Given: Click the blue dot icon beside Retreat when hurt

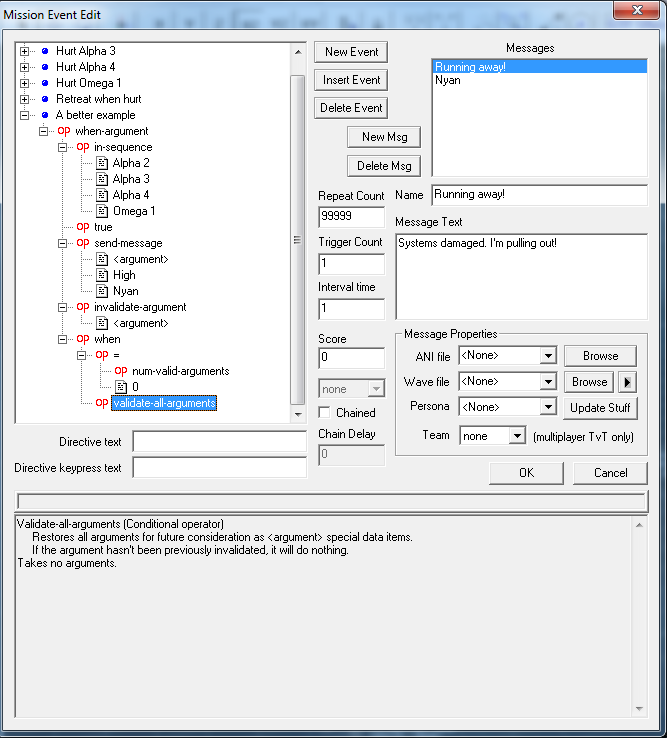Looking at the screenshot, I should click(45, 99).
